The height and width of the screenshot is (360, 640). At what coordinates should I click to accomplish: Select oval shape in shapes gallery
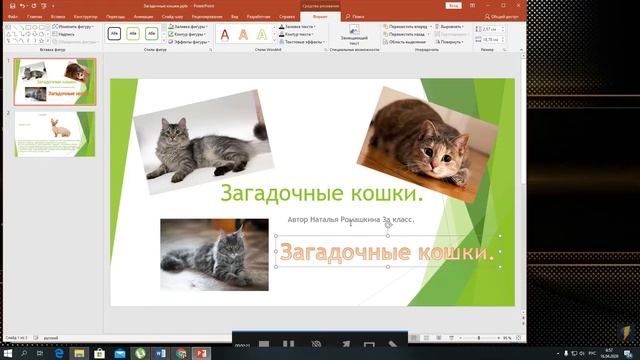(35, 27)
